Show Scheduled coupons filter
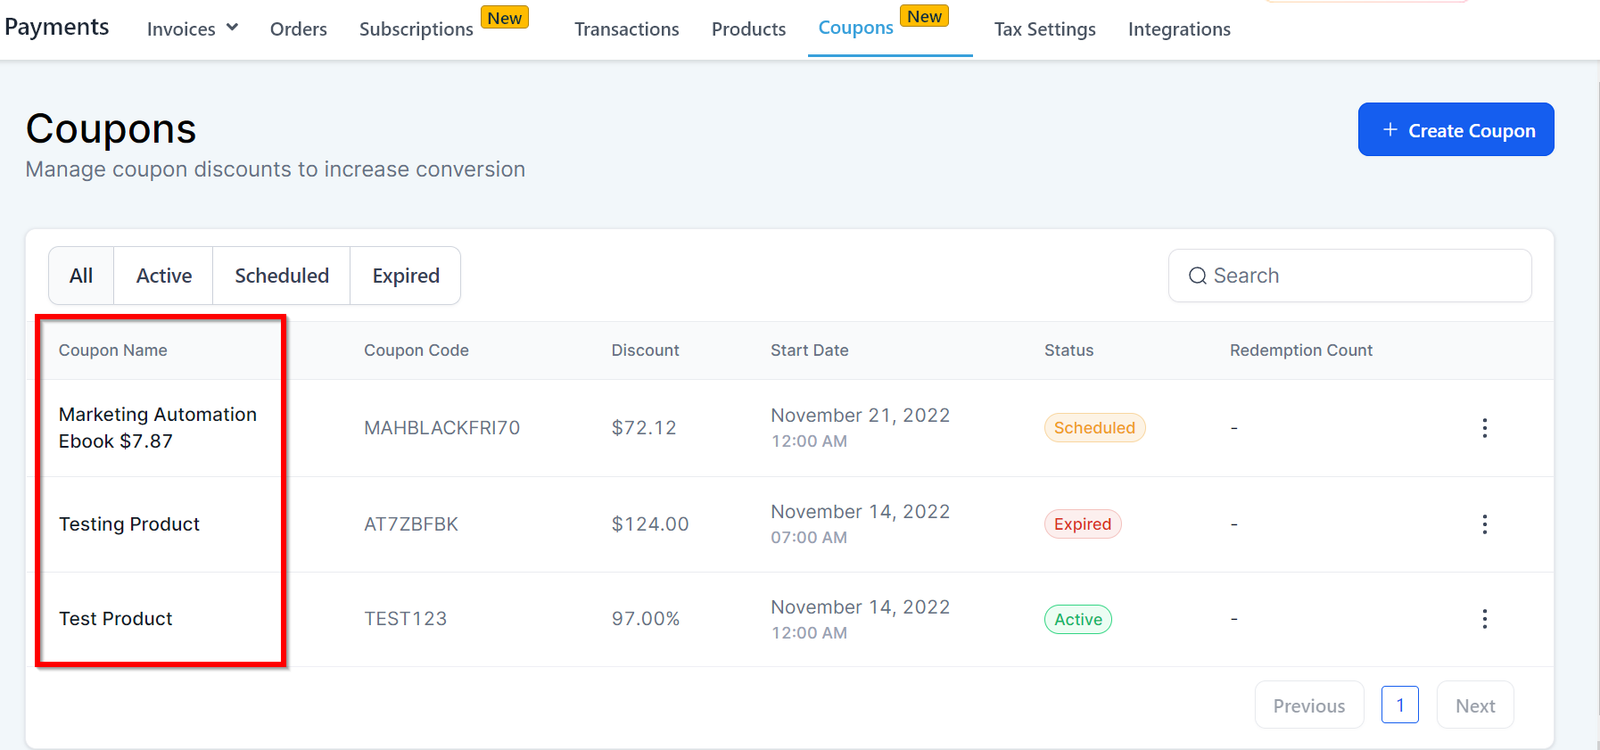The image size is (1600, 750). [281, 276]
